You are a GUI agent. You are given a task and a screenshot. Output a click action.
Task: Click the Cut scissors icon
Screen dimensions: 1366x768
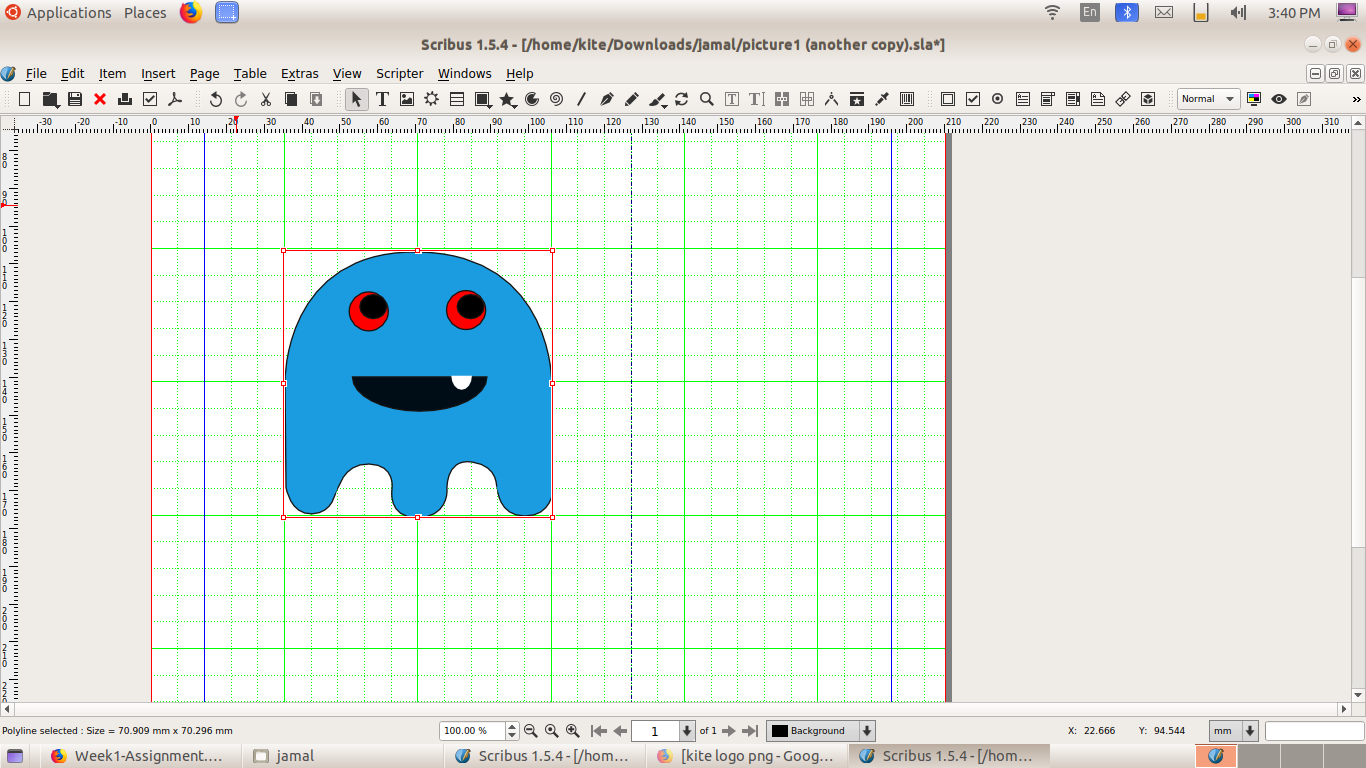266,99
